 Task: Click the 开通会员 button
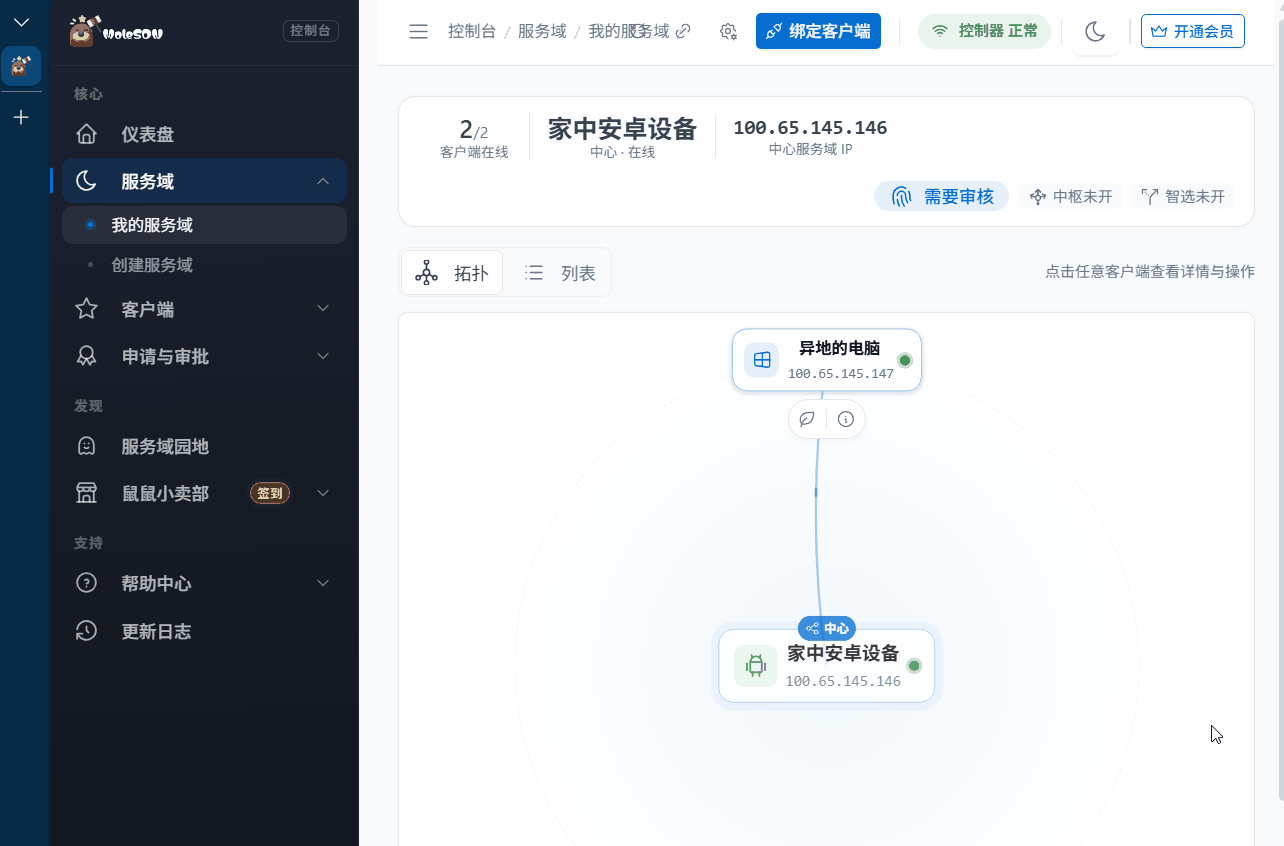[x=1192, y=31]
